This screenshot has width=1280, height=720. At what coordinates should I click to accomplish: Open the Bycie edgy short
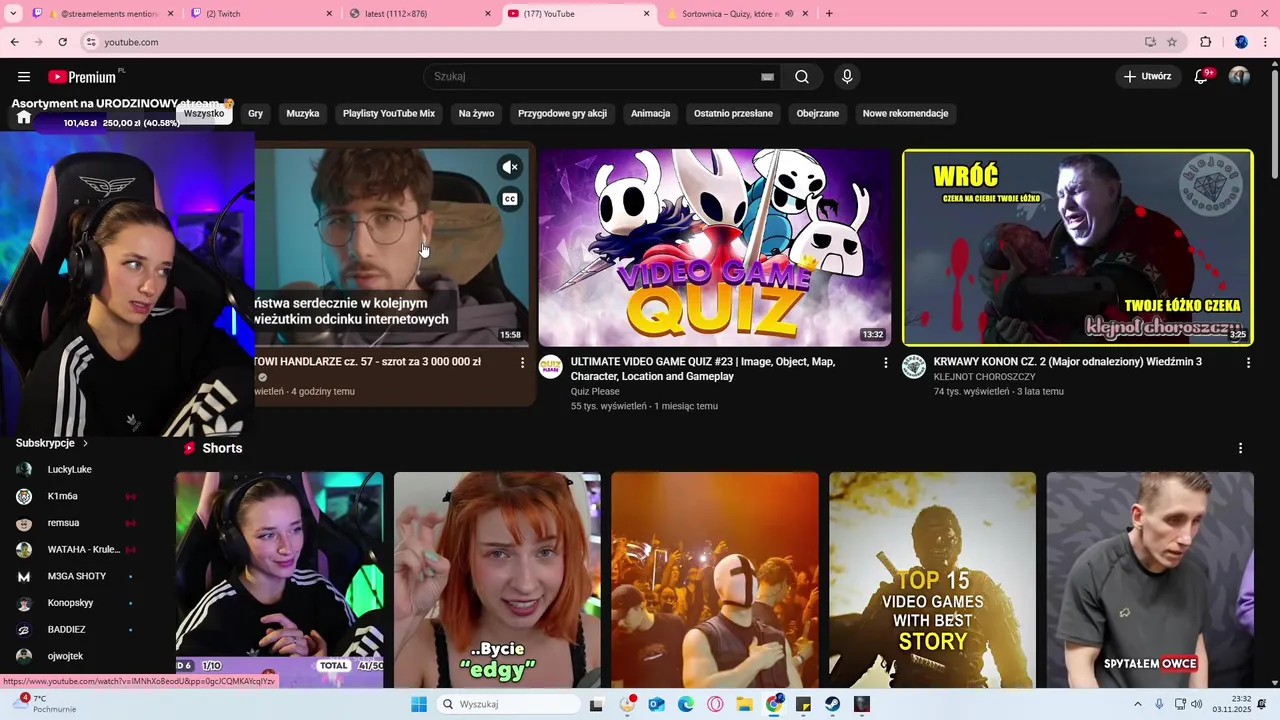(497, 580)
